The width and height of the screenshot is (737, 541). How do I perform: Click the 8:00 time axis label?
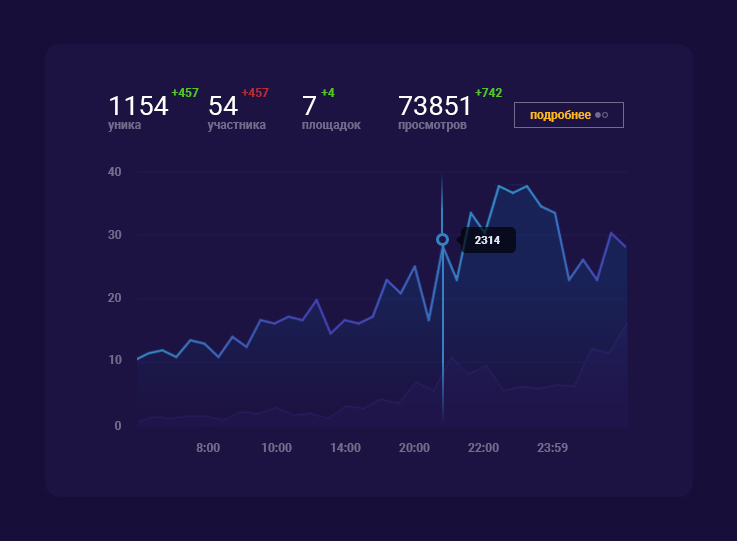(208, 447)
